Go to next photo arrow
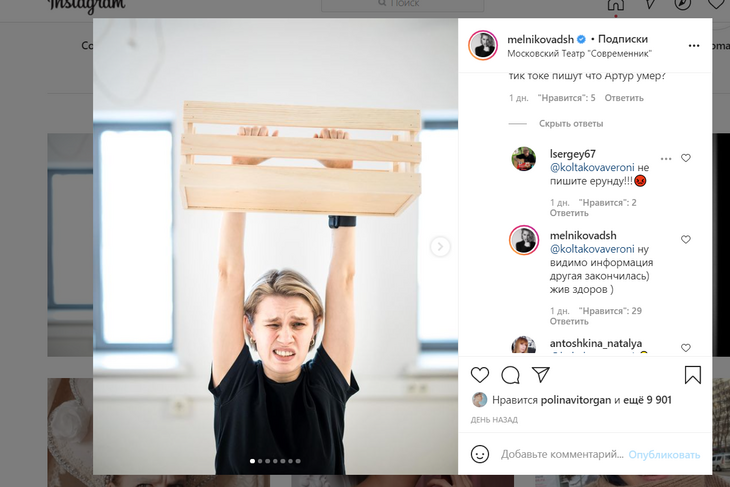The height and width of the screenshot is (487, 730). click(440, 246)
